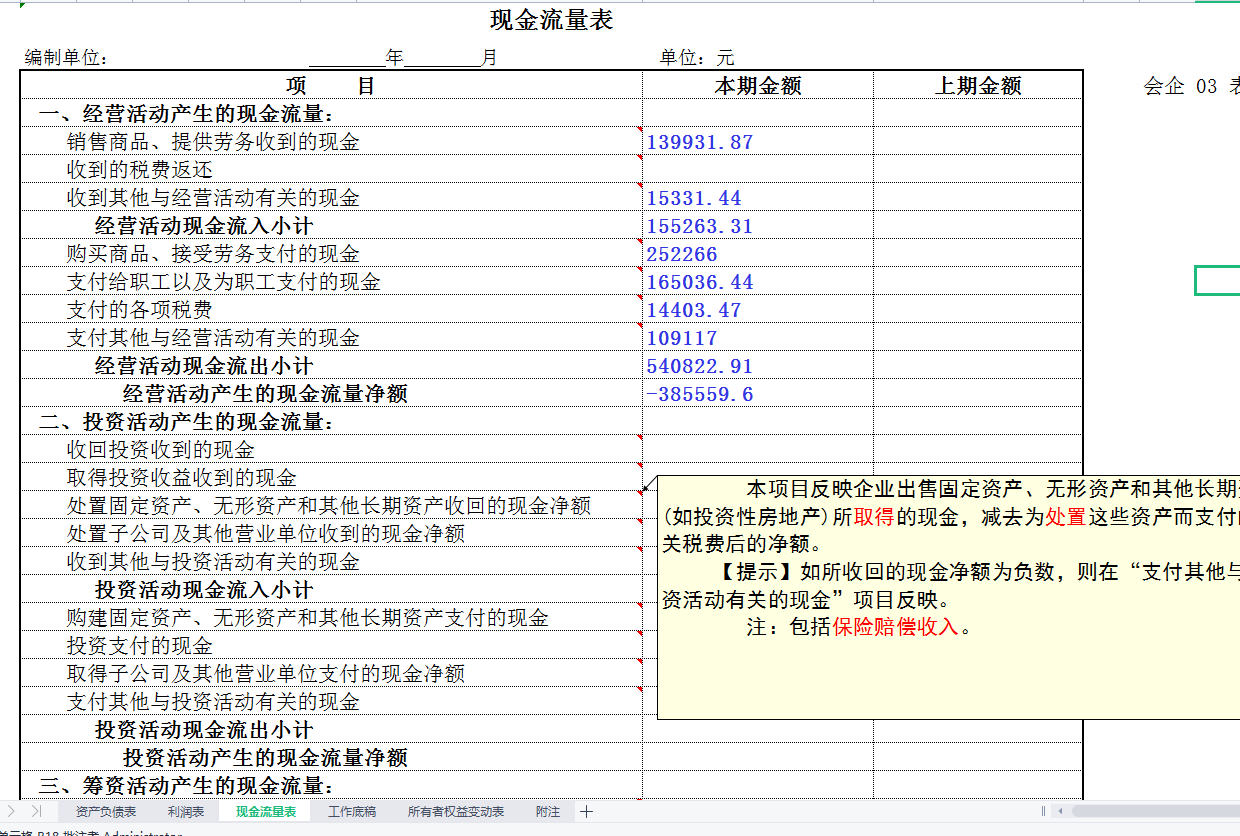The height and width of the screenshot is (836, 1240).
Task: Select row 收到其他与投资活动有关的现金
Action: click(213, 562)
